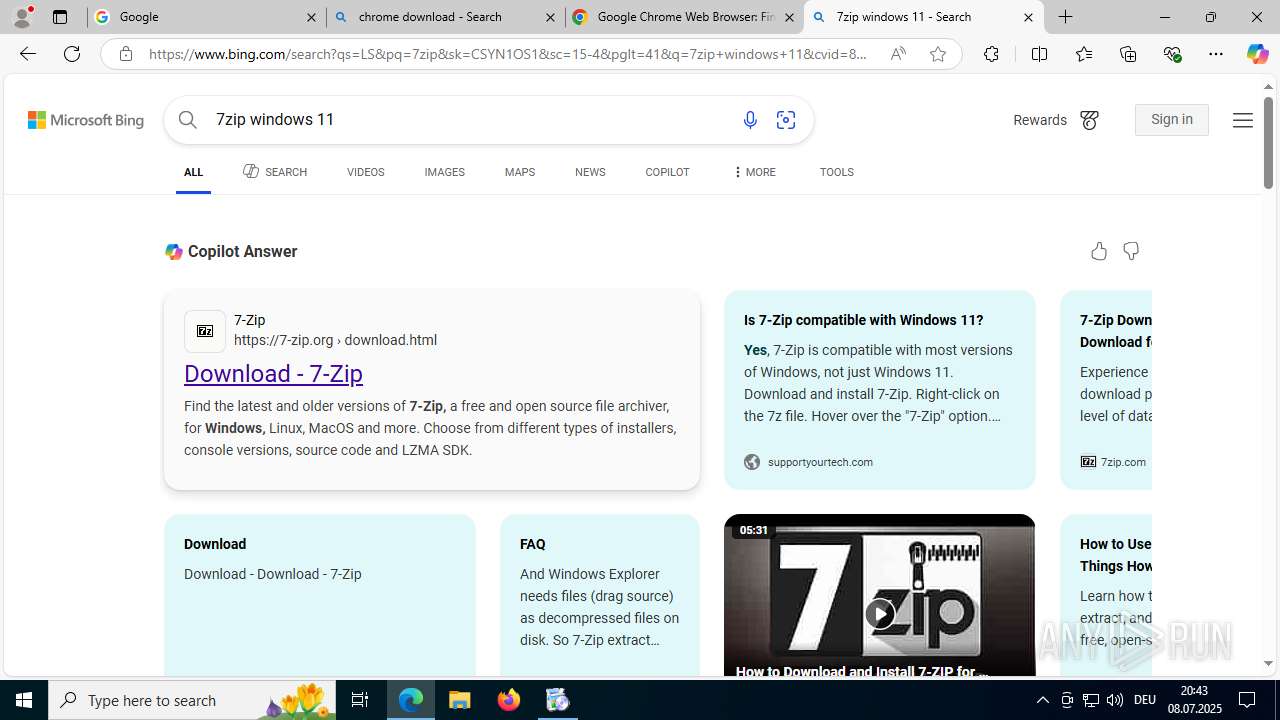This screenshot has width=1280, height=720.
Task: Toggle the Split screen icon
Action: click(x=1039, y=54)
